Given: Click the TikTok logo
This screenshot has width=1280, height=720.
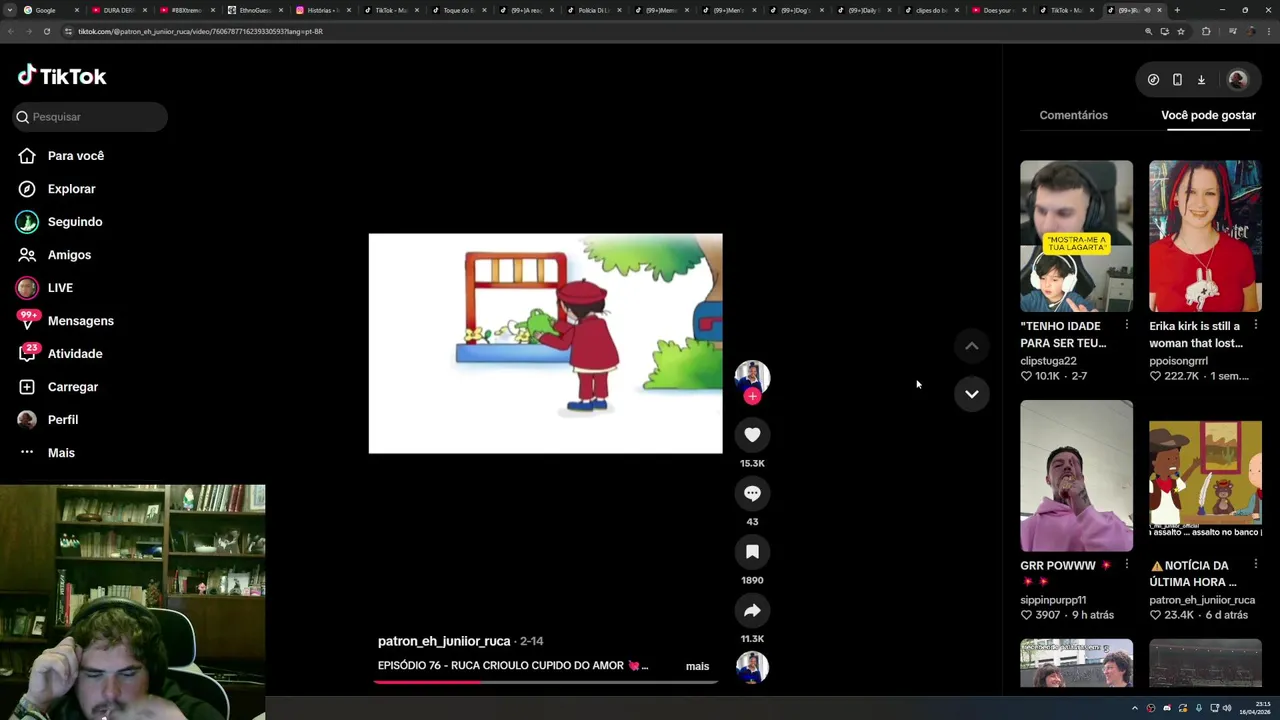Looking at the screenshot, I should pyautogui.click(x=62, y=76).
